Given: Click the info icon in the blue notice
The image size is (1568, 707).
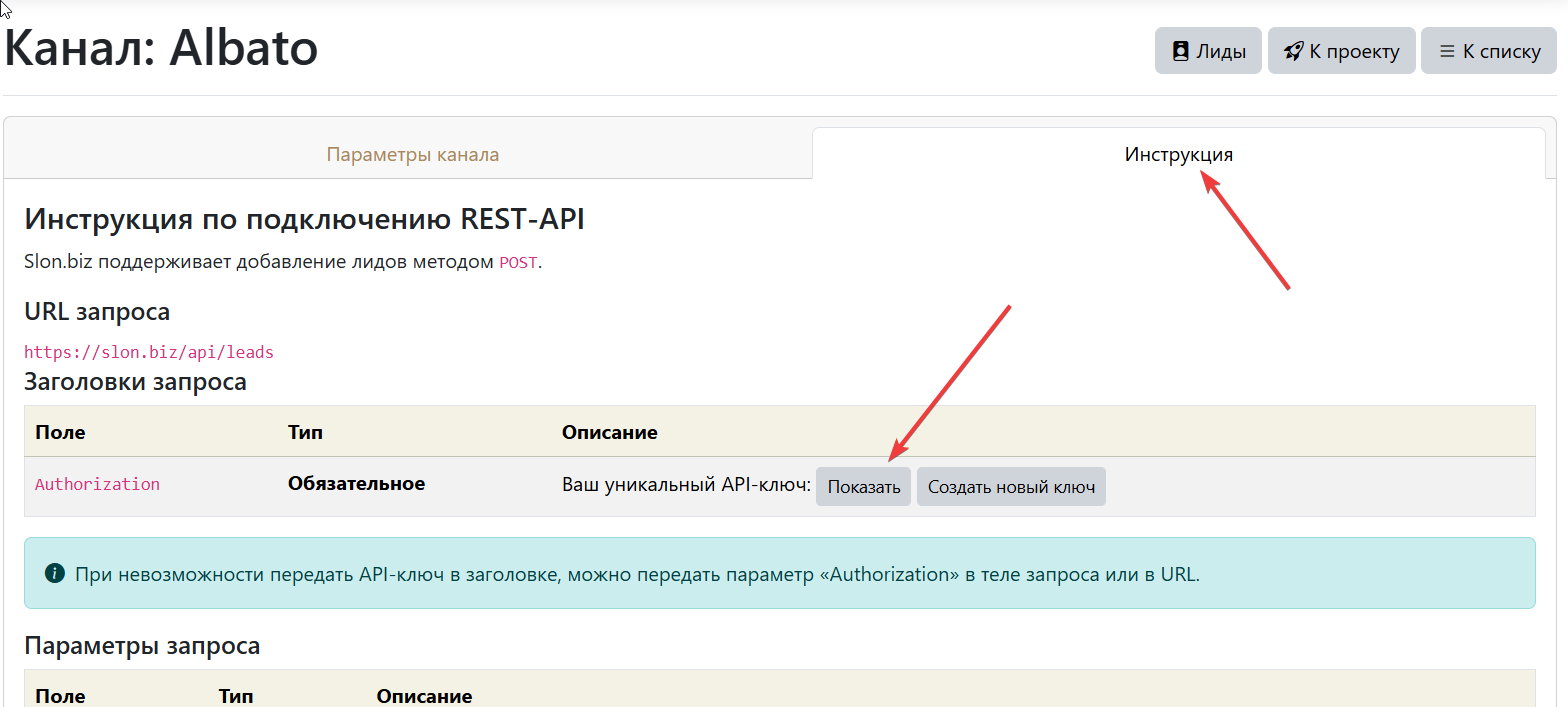Looking at the screenshot, I should tap(55, 574).
